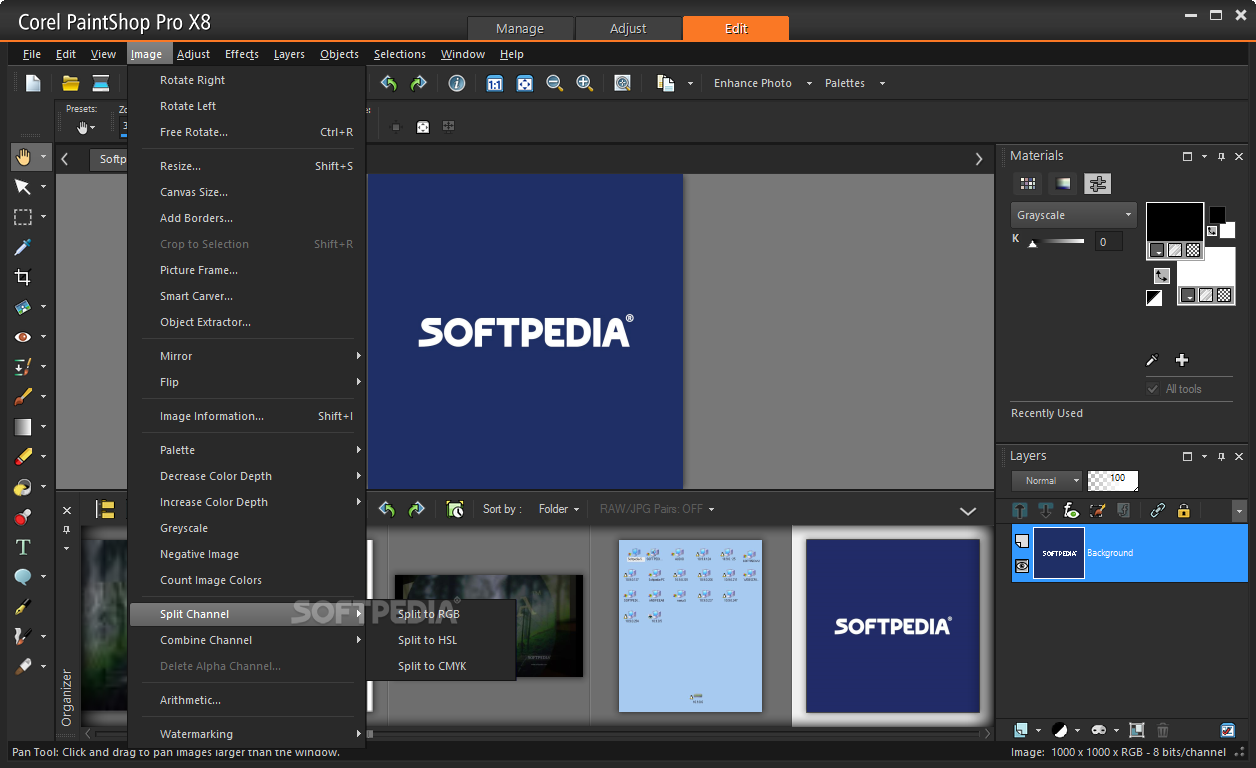Select the Eraser tool
This screenshot has width=1256, height=768.
[22, 457]
